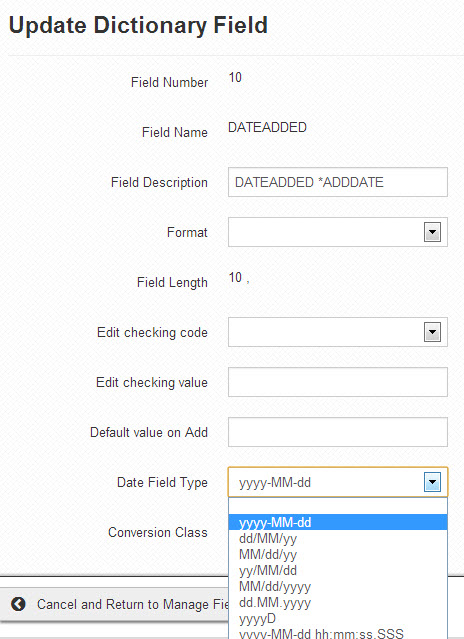Focus the Edit checking value field

[x=338, y=382]
